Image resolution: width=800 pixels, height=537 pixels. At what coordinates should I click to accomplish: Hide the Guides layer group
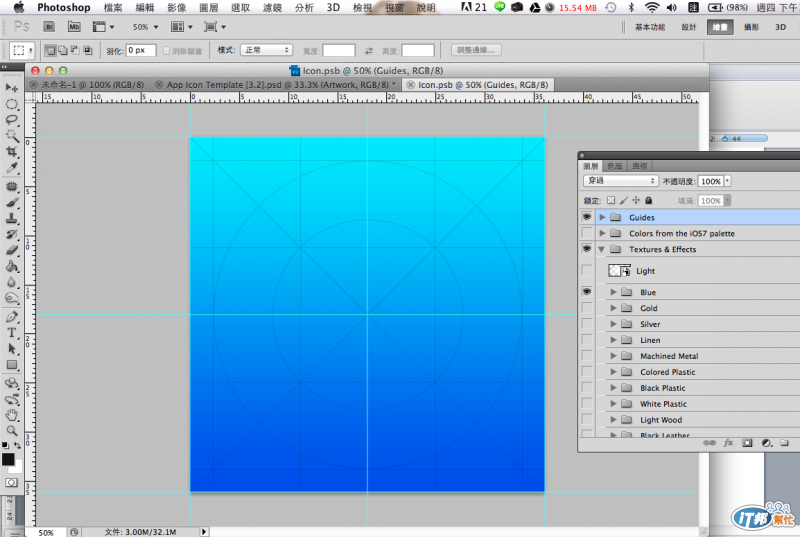pyautogui.click(x=586, y=217)
